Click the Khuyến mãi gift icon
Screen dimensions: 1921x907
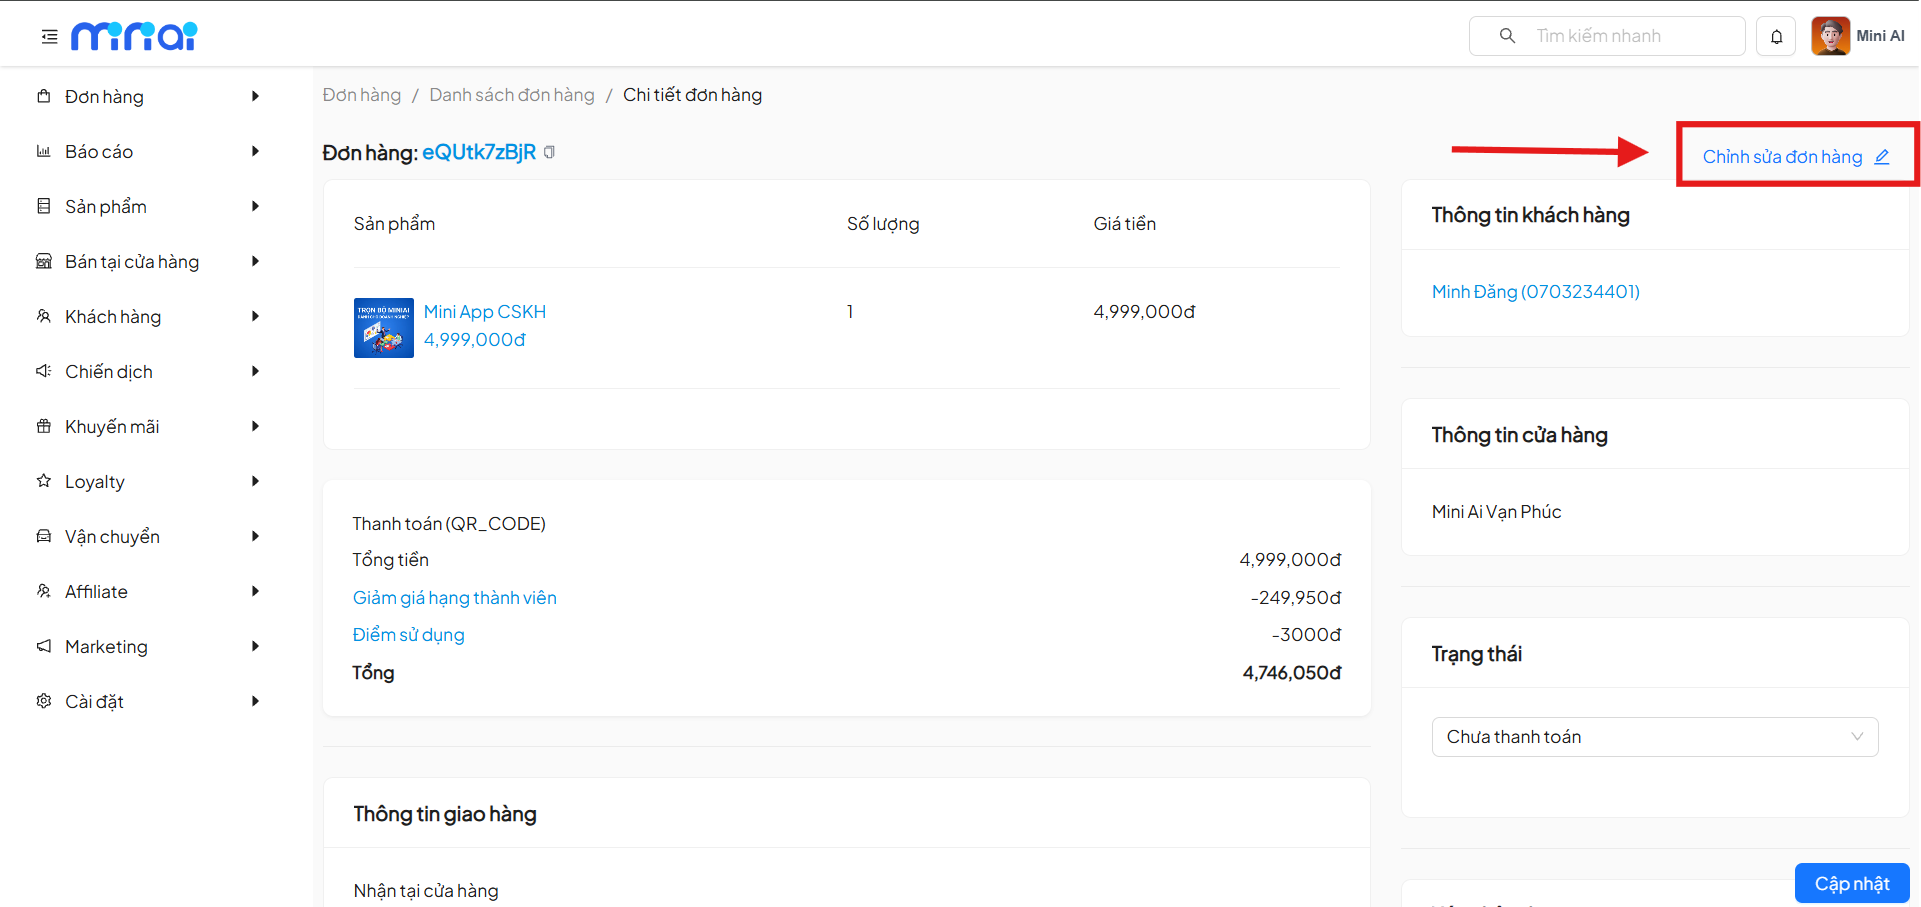(x=44, y=427)
